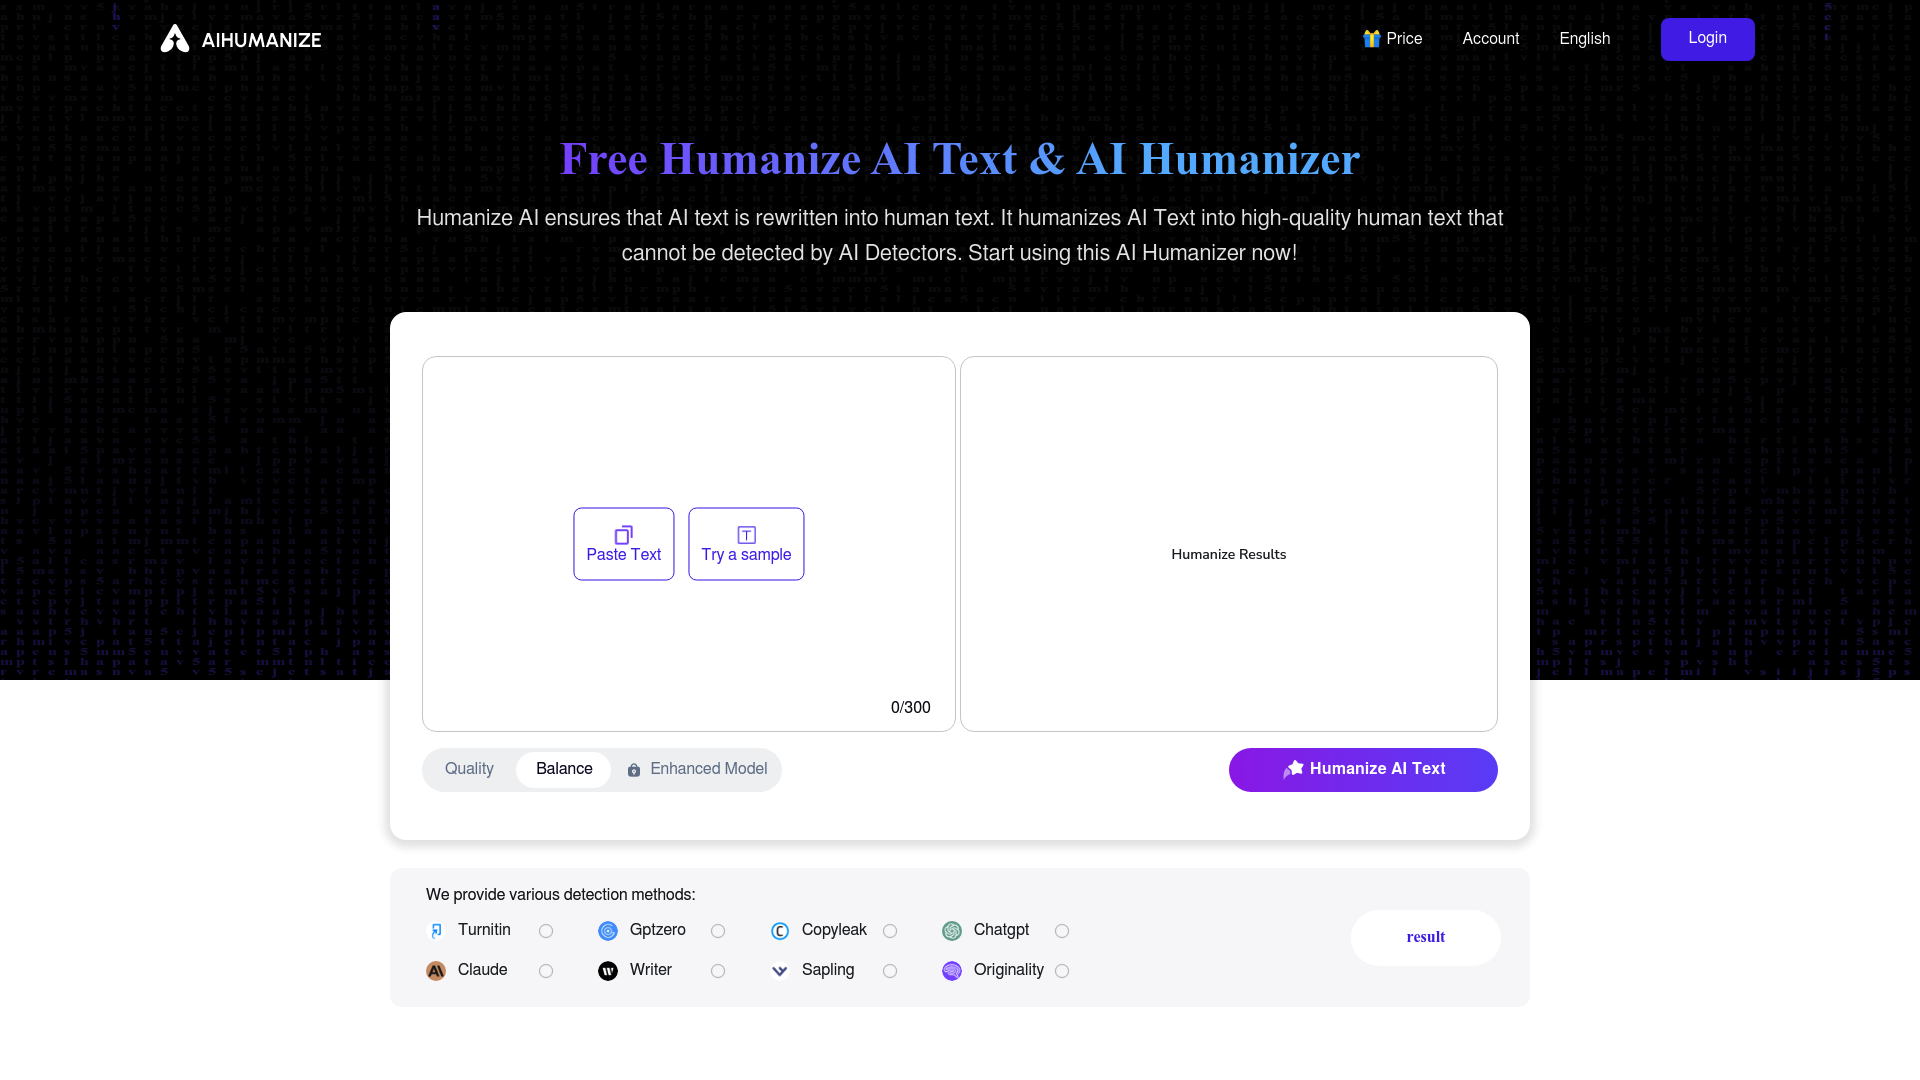Click the Chatgpt detection icon
The height and width of the screenshot is (1080, 1920).
click(x=952, y=931)
